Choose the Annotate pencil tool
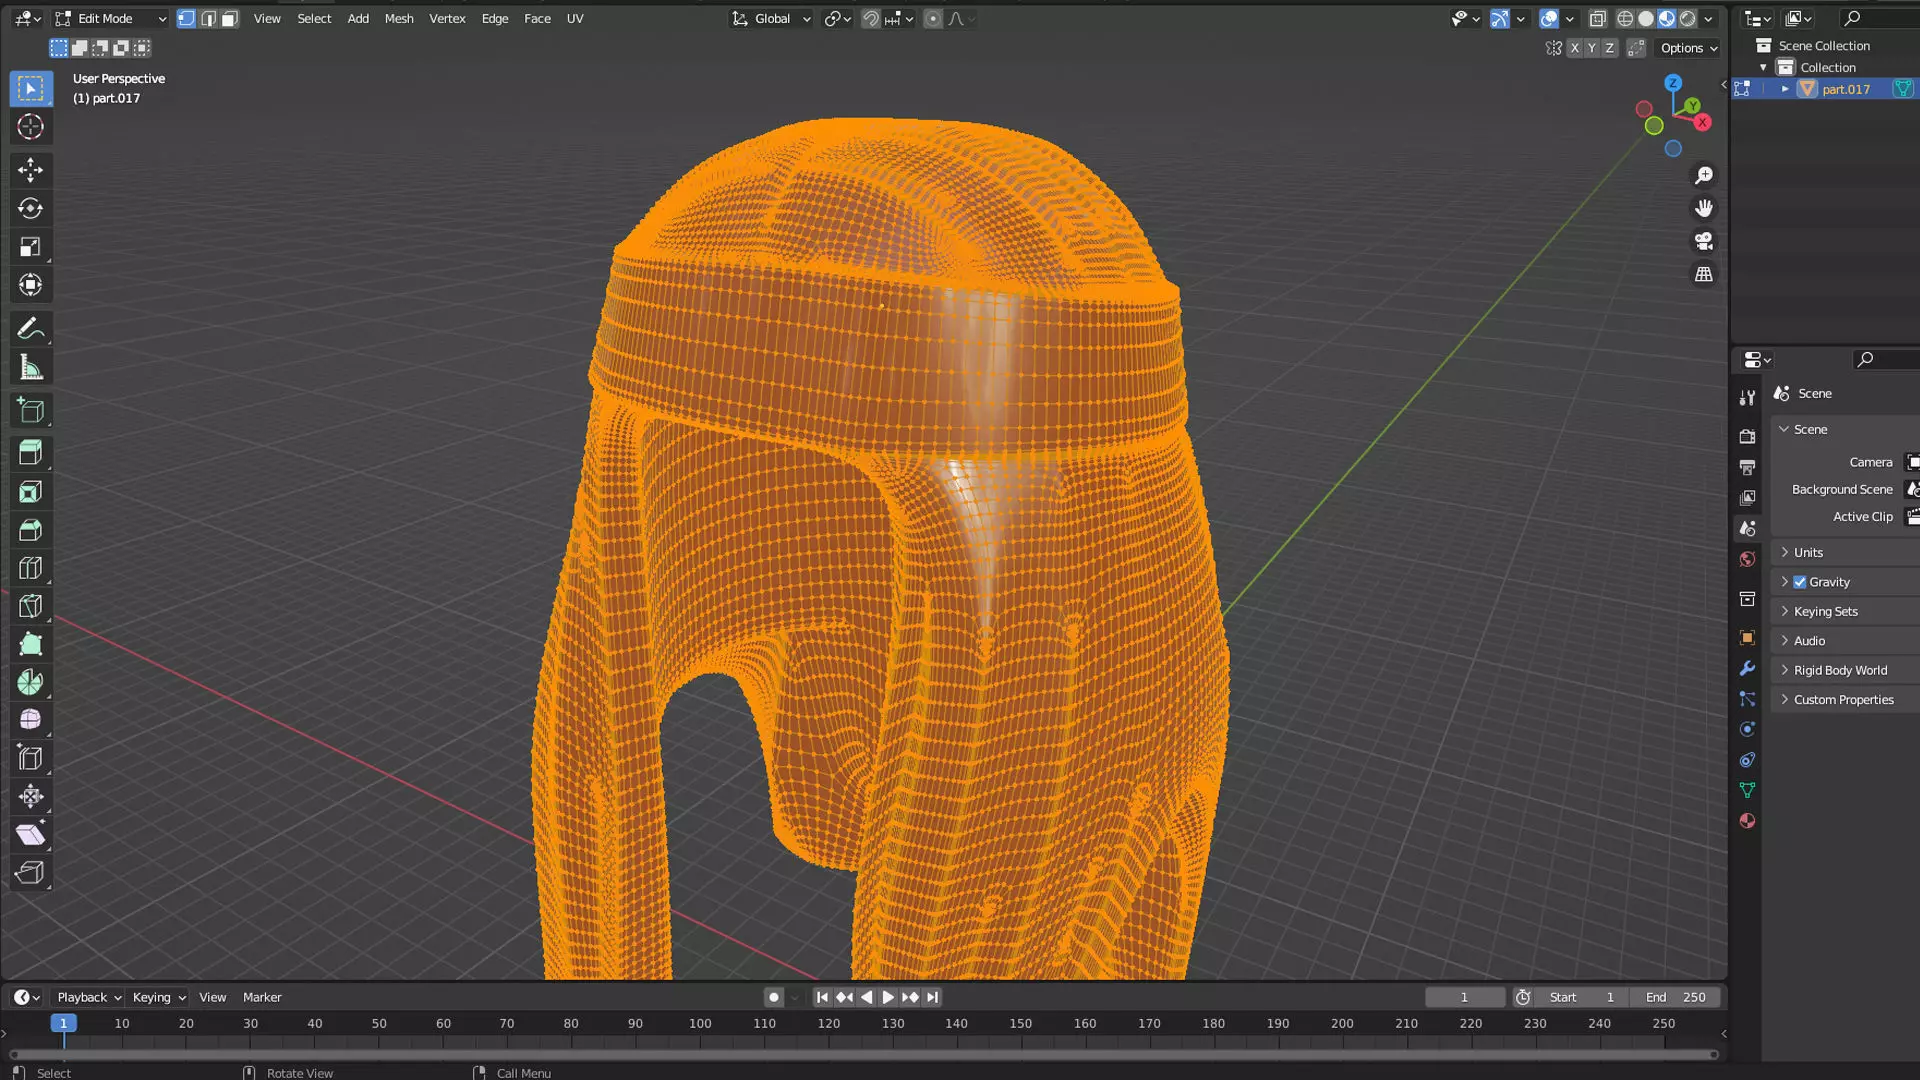Viewport: 1920px width, 1080px height. tap(30, 329)
